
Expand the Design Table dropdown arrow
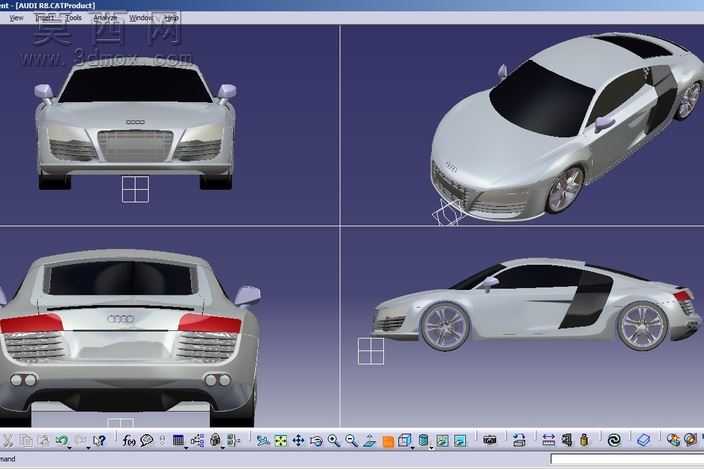pyautogui.click(x=186, y=447)
